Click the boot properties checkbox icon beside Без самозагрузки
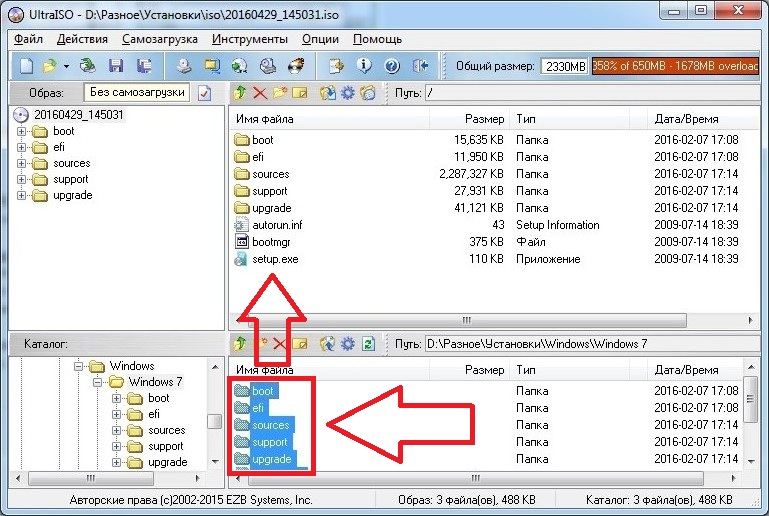769x516 pixels. pos(205,93)
